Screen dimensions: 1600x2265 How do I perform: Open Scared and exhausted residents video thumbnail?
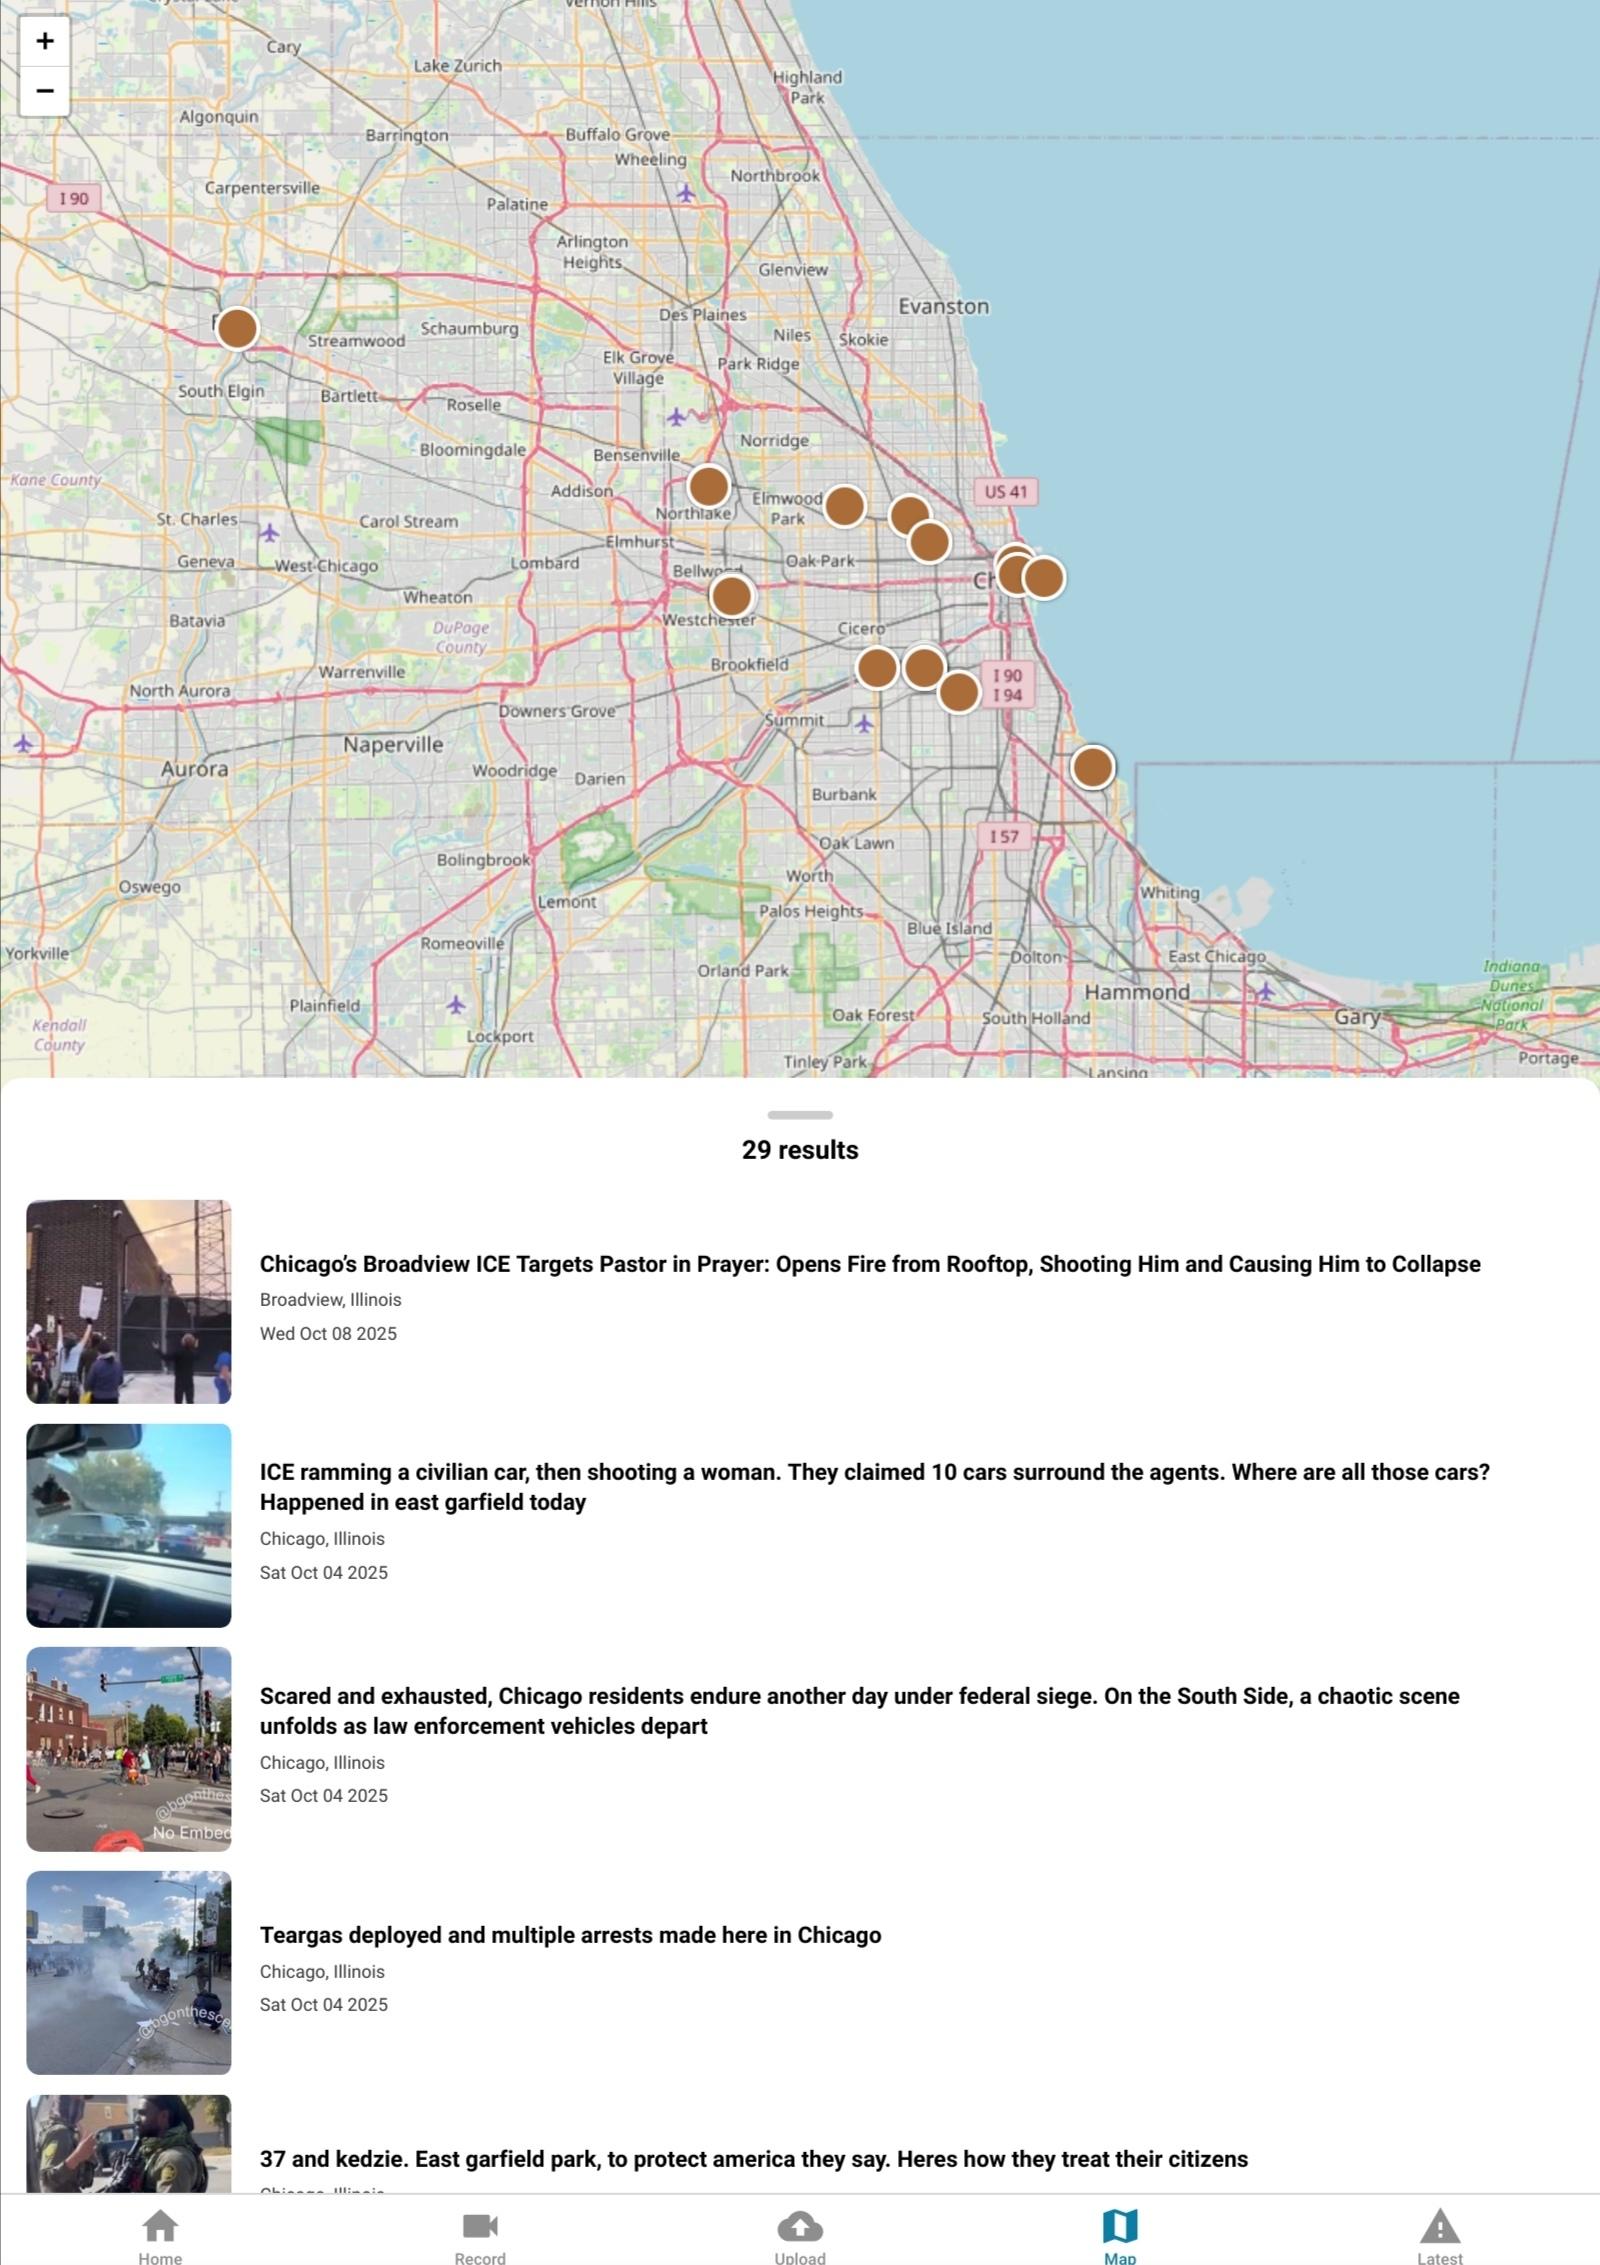click(129, 1749)
